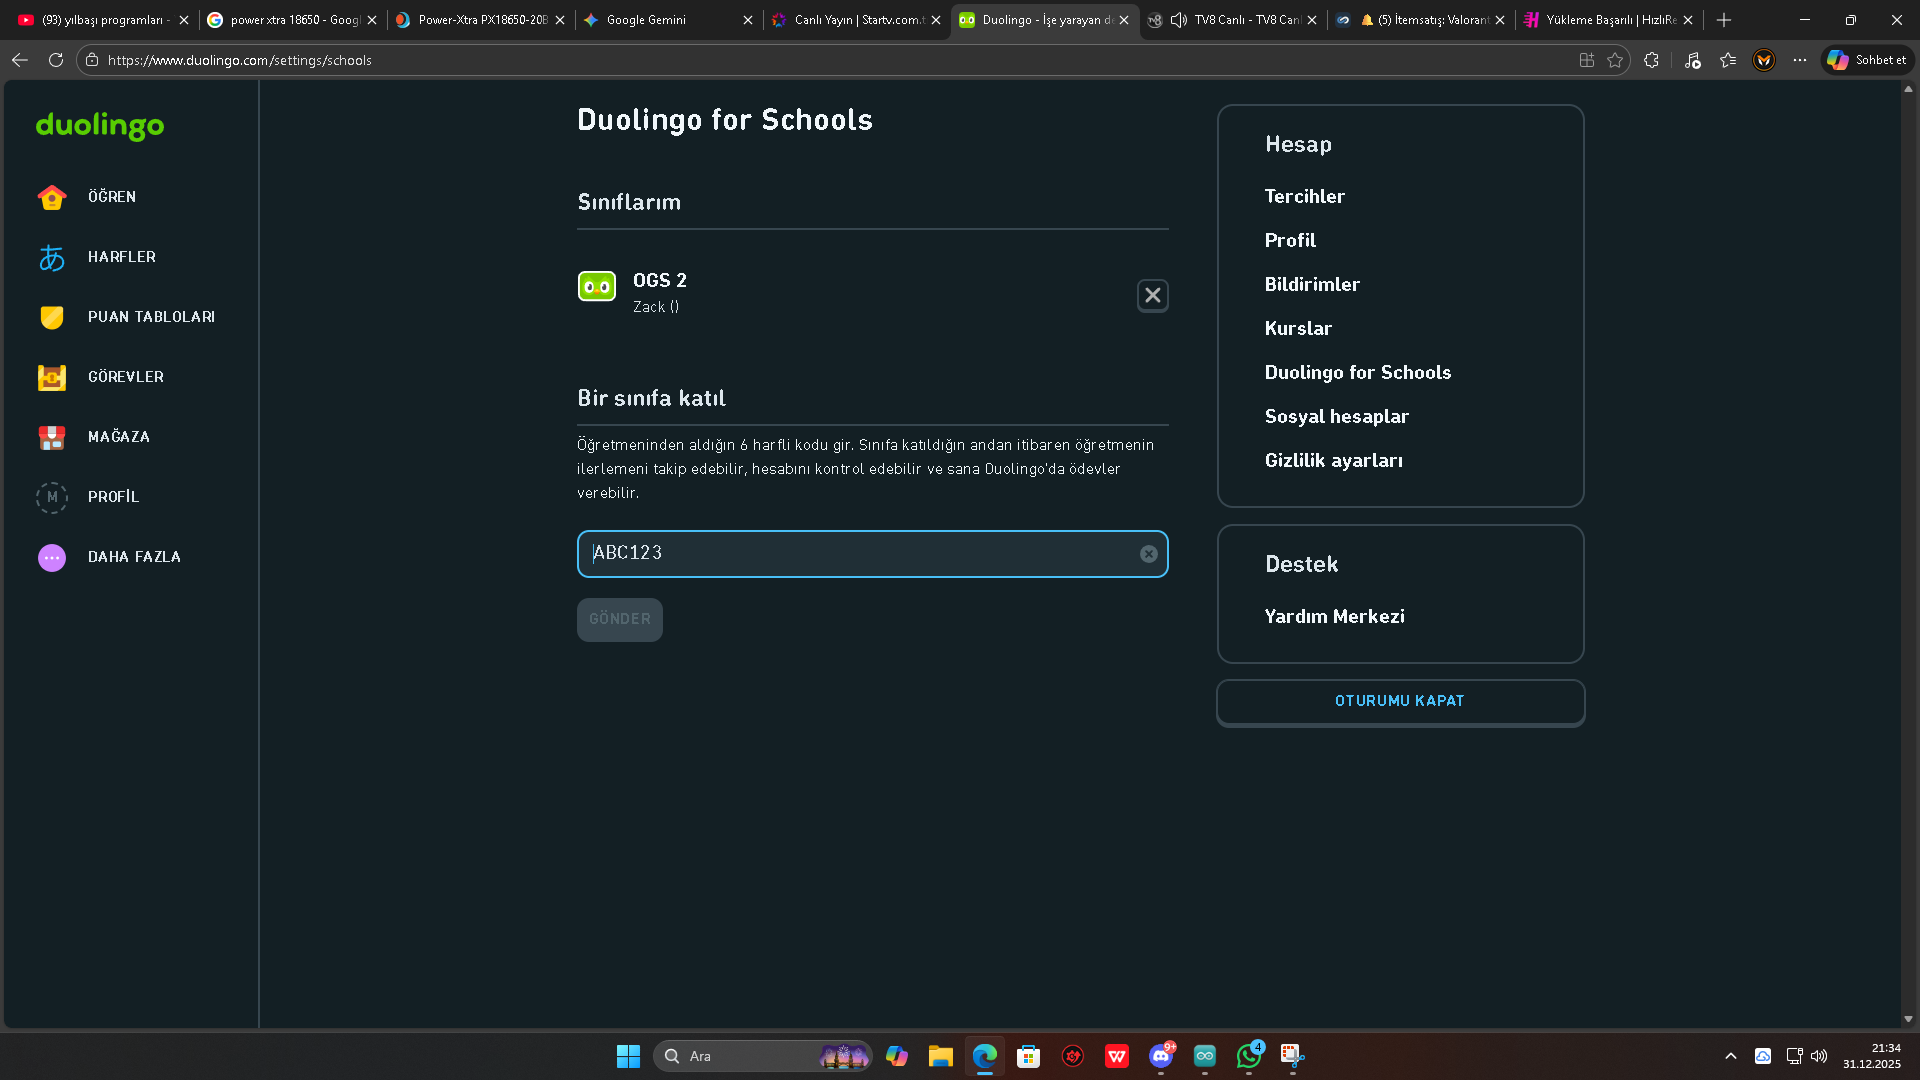Click the duolingo logo

(100, 126)
